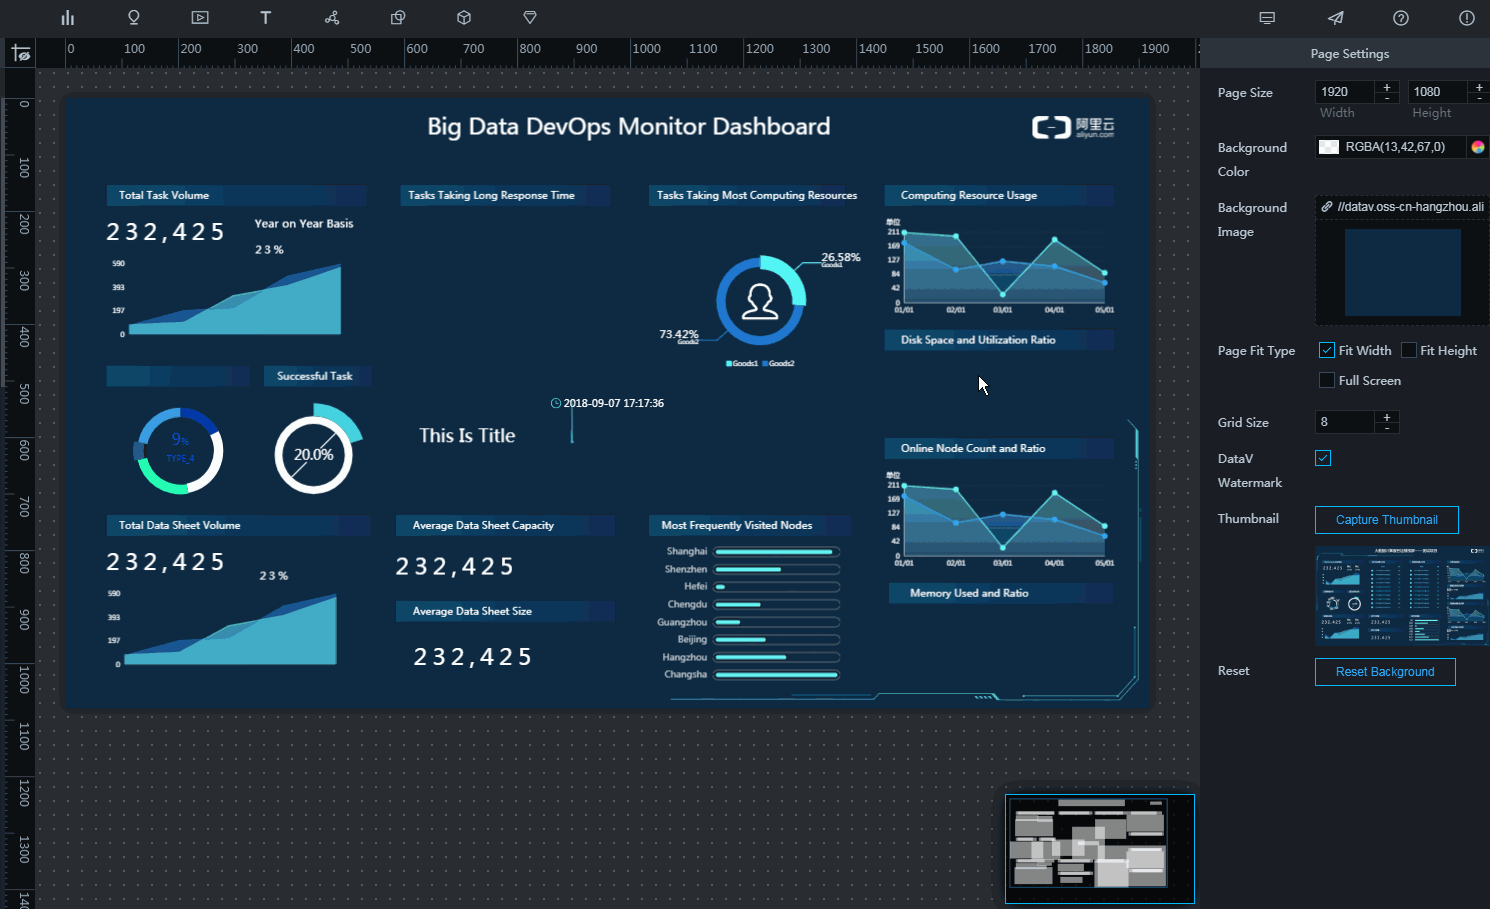The width and height of the screenshot is (1490, 909).
Task: Click the diamond-shaped toolbar icon
Action: click(530, 18)
